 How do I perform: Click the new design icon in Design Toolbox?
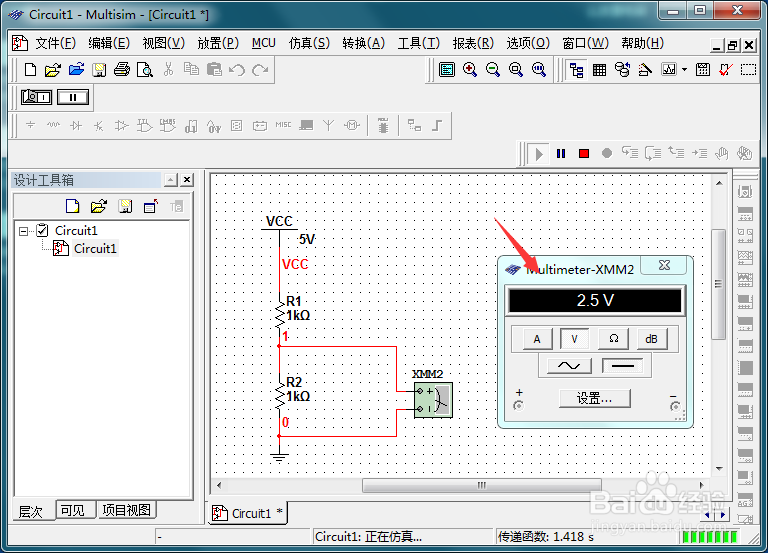pyautogui.click(x=72, y=206)
